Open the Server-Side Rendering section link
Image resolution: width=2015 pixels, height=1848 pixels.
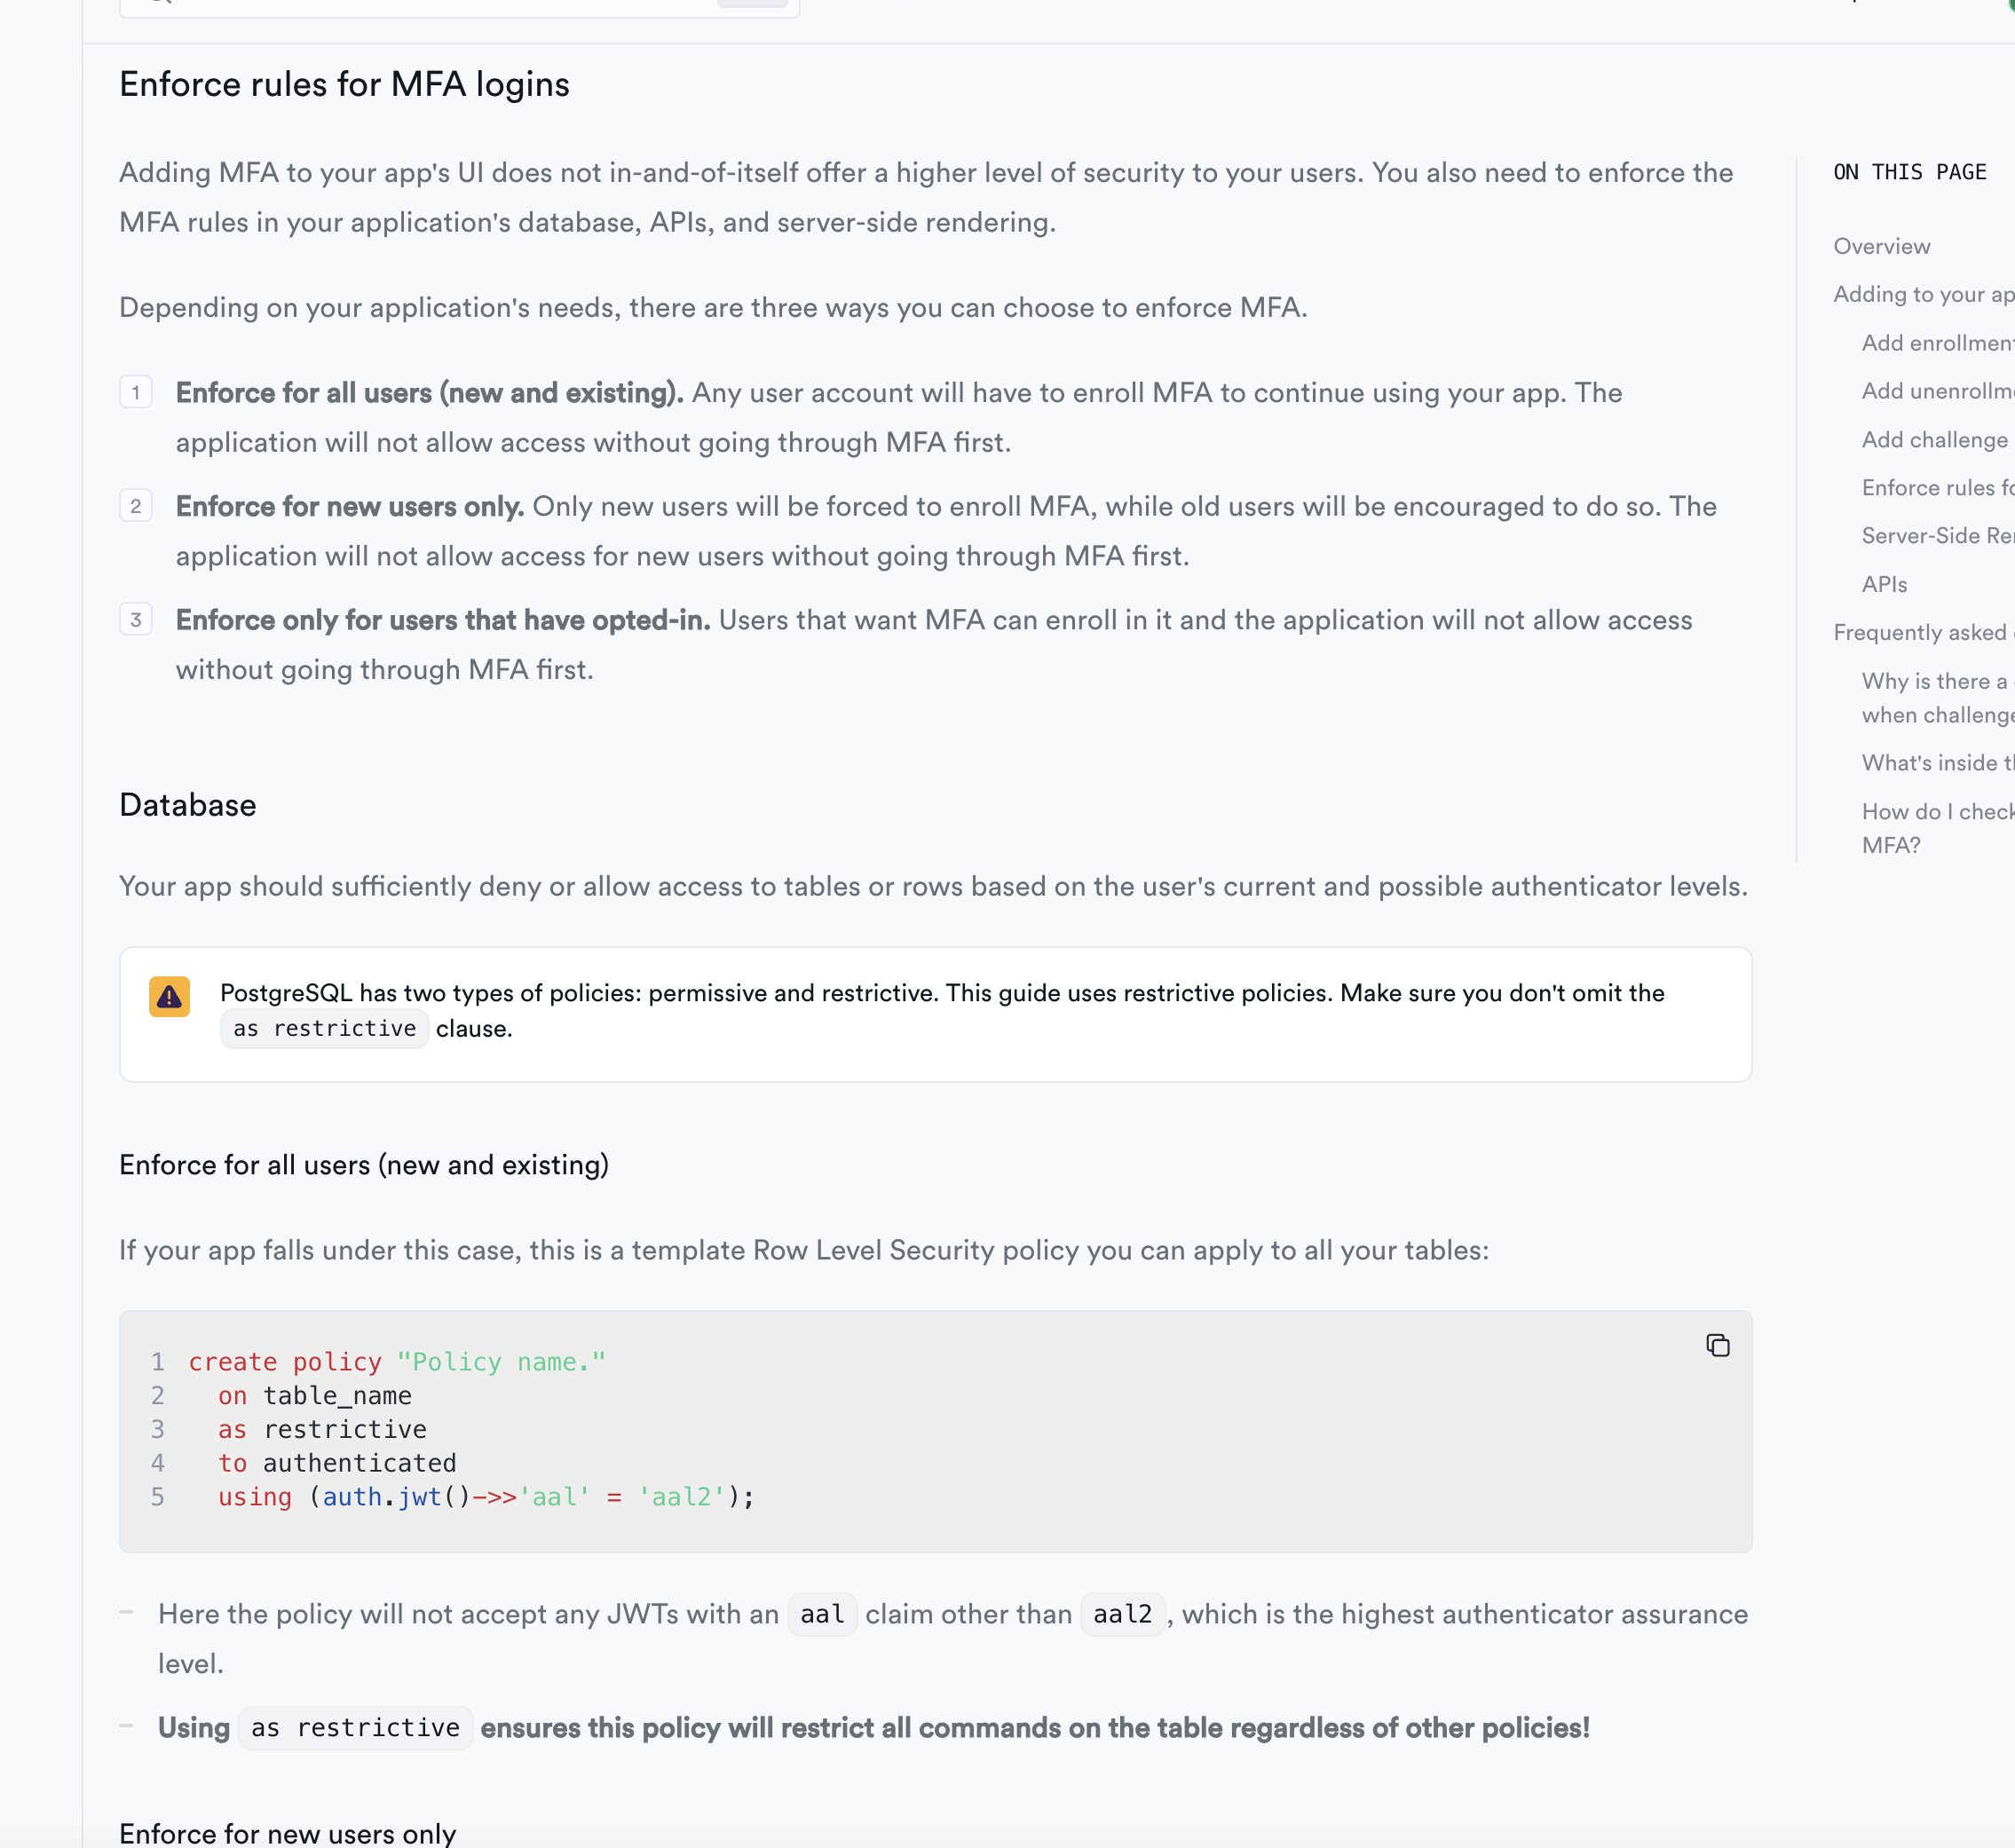click(x=1936, y=536)
